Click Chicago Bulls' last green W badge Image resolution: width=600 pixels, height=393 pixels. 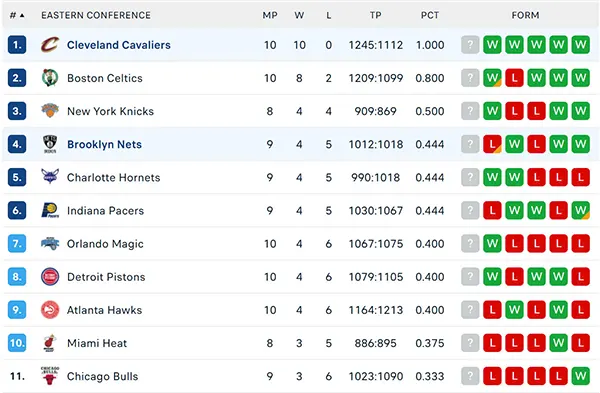coord(580,376)
